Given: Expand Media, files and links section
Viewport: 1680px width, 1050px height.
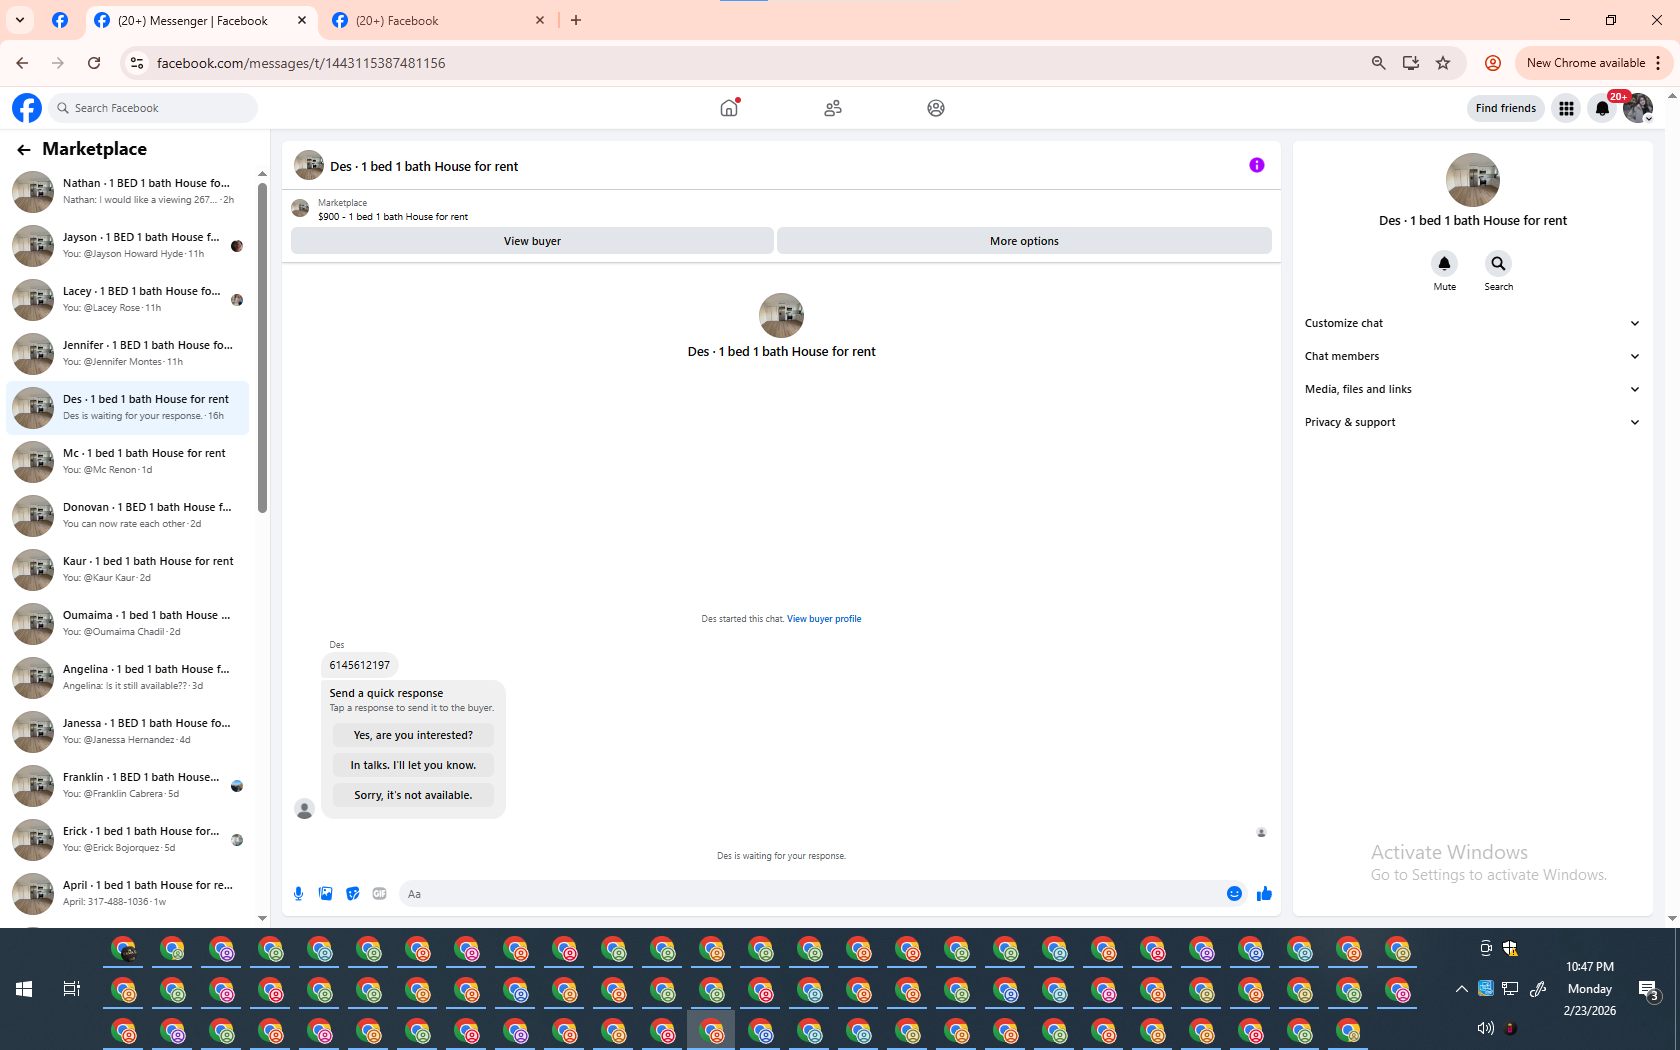Looking at the screenshot, I should tap(1472, 389).
